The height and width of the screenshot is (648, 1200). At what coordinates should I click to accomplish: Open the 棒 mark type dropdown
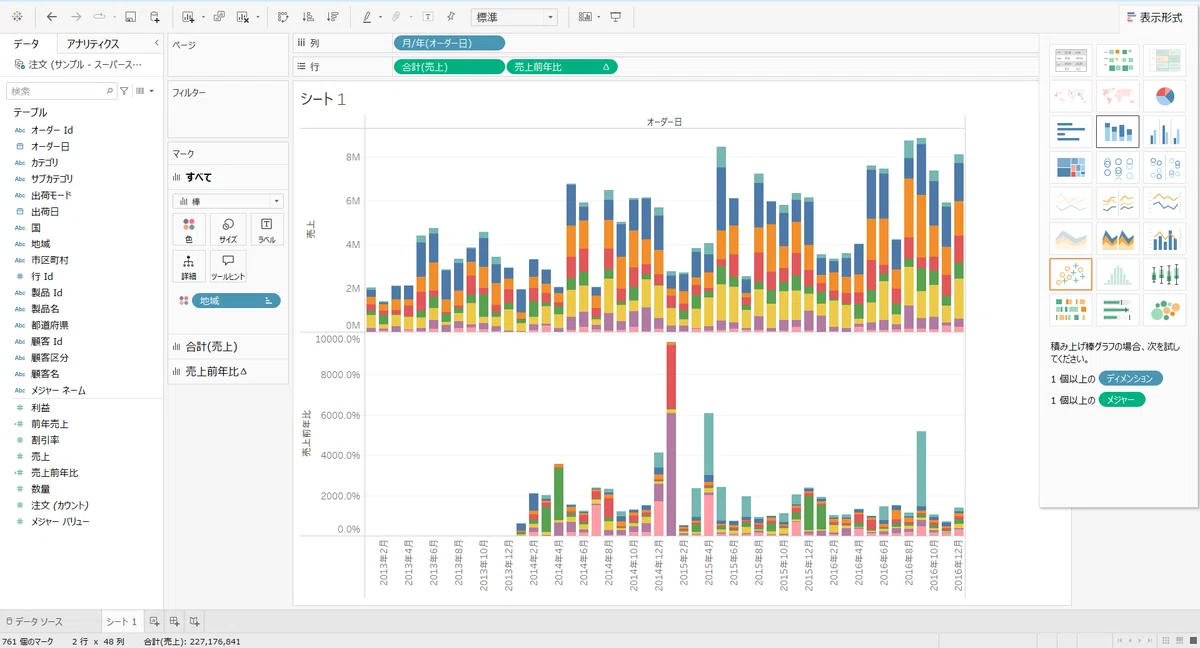tap(228, 201)
